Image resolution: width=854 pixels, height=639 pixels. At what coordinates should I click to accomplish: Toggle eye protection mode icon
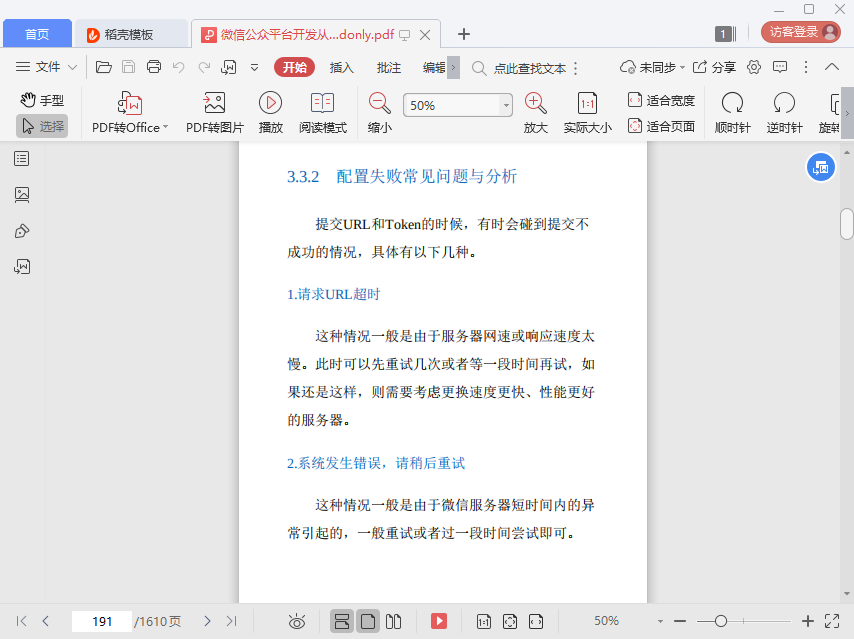pyautogui.click(x=296, y=621)
